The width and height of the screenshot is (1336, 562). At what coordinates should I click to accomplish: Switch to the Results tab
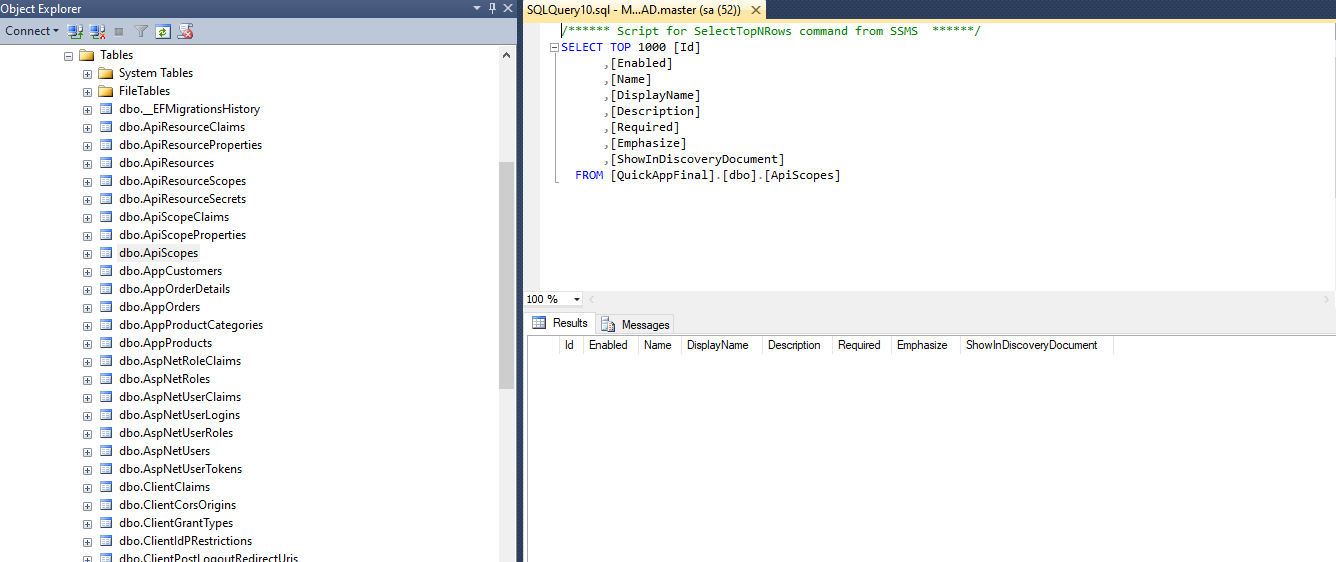[x=561, y=323]
